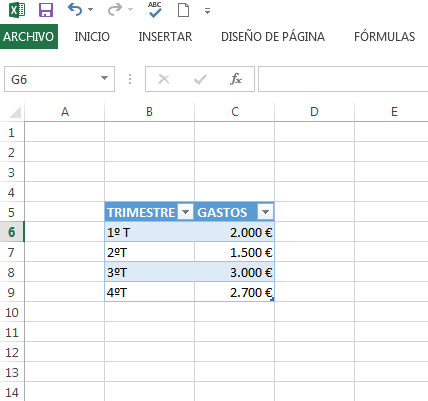Click into the formula bar input field
428x401 pixels.
tap(343, 79)
